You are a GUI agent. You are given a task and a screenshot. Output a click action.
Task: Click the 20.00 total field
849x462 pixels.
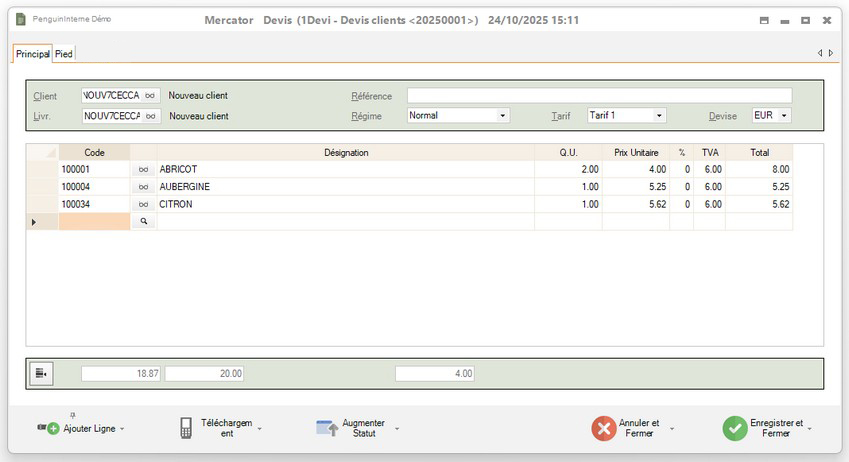click(204, 373)
